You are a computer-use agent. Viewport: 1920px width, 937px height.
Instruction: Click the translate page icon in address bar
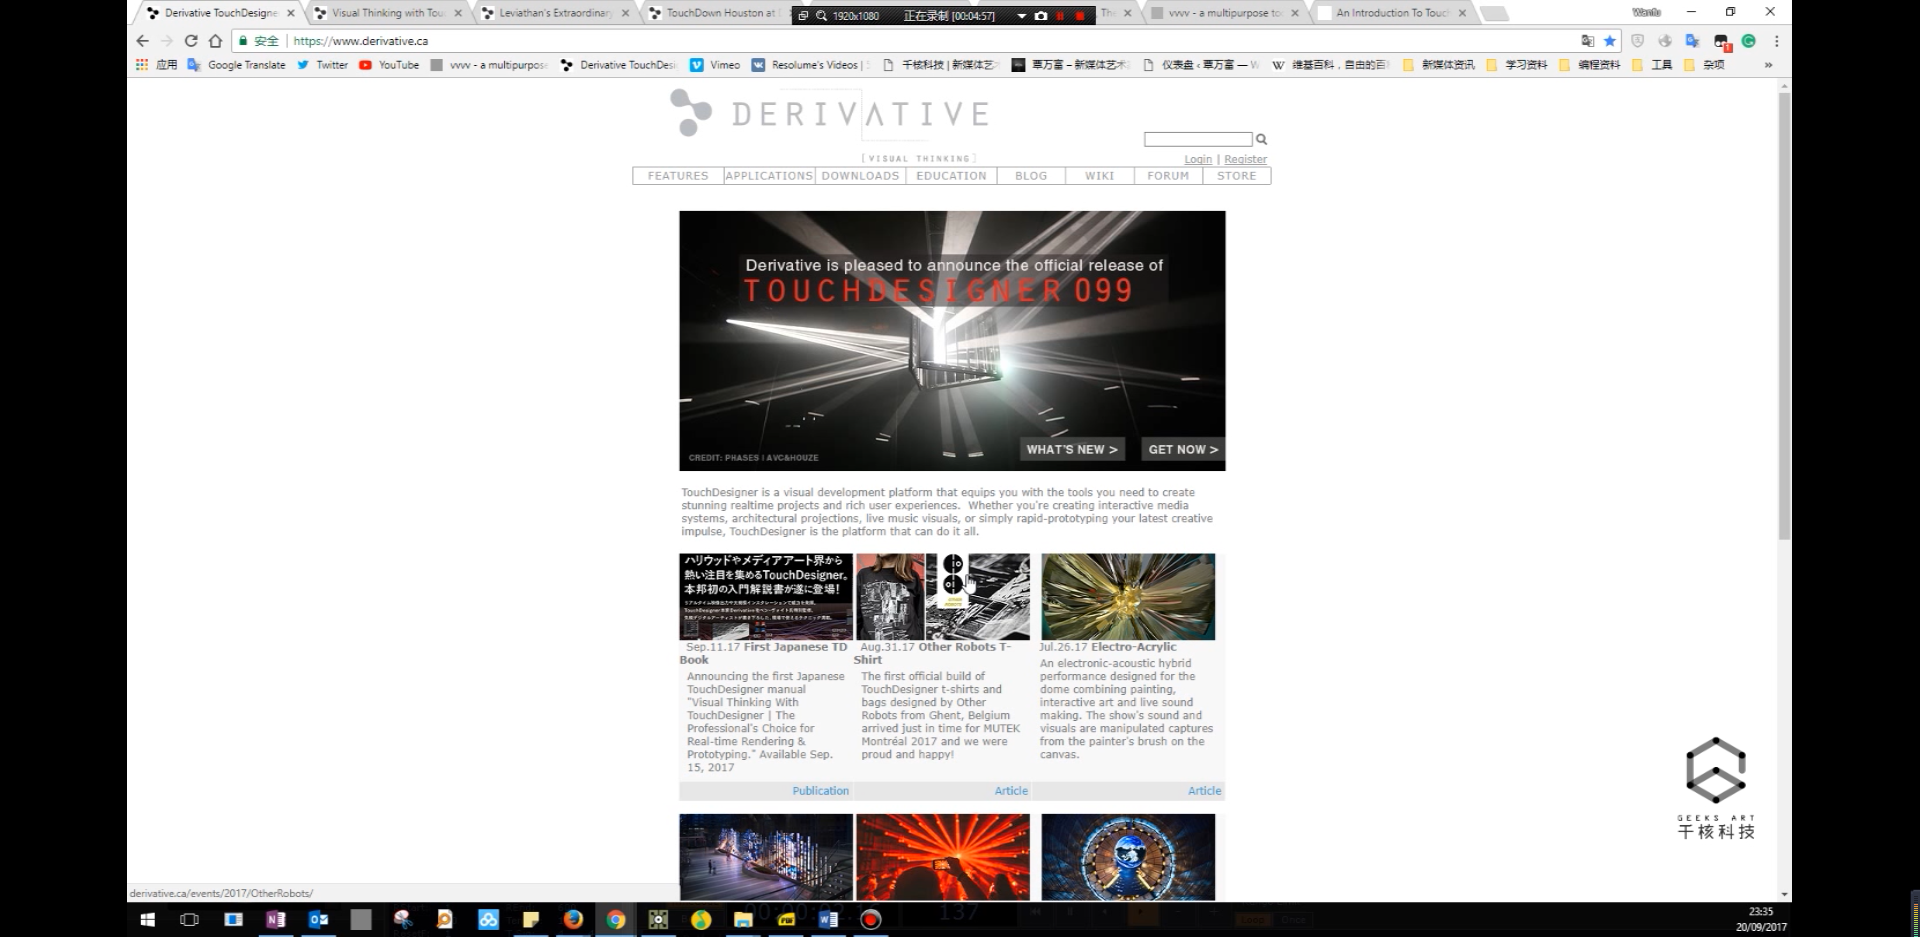pyautogui.click(x=1587, y=41)
